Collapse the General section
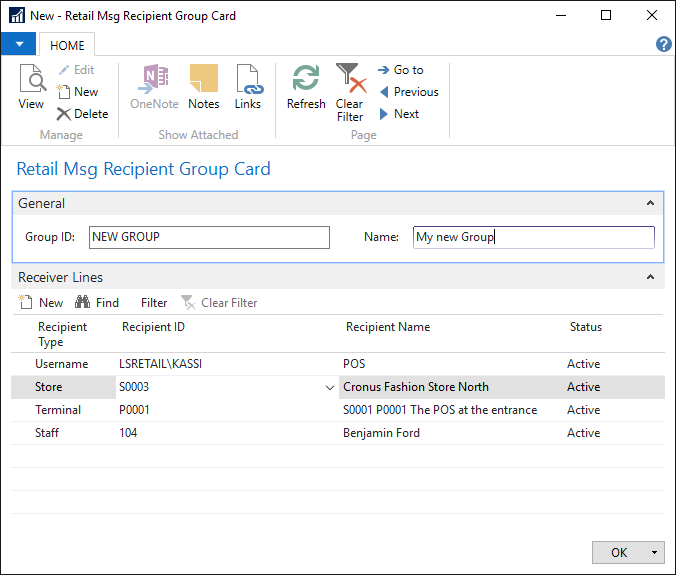The width and height of the screenshot is (676, 575). click(x=651, y=203)
